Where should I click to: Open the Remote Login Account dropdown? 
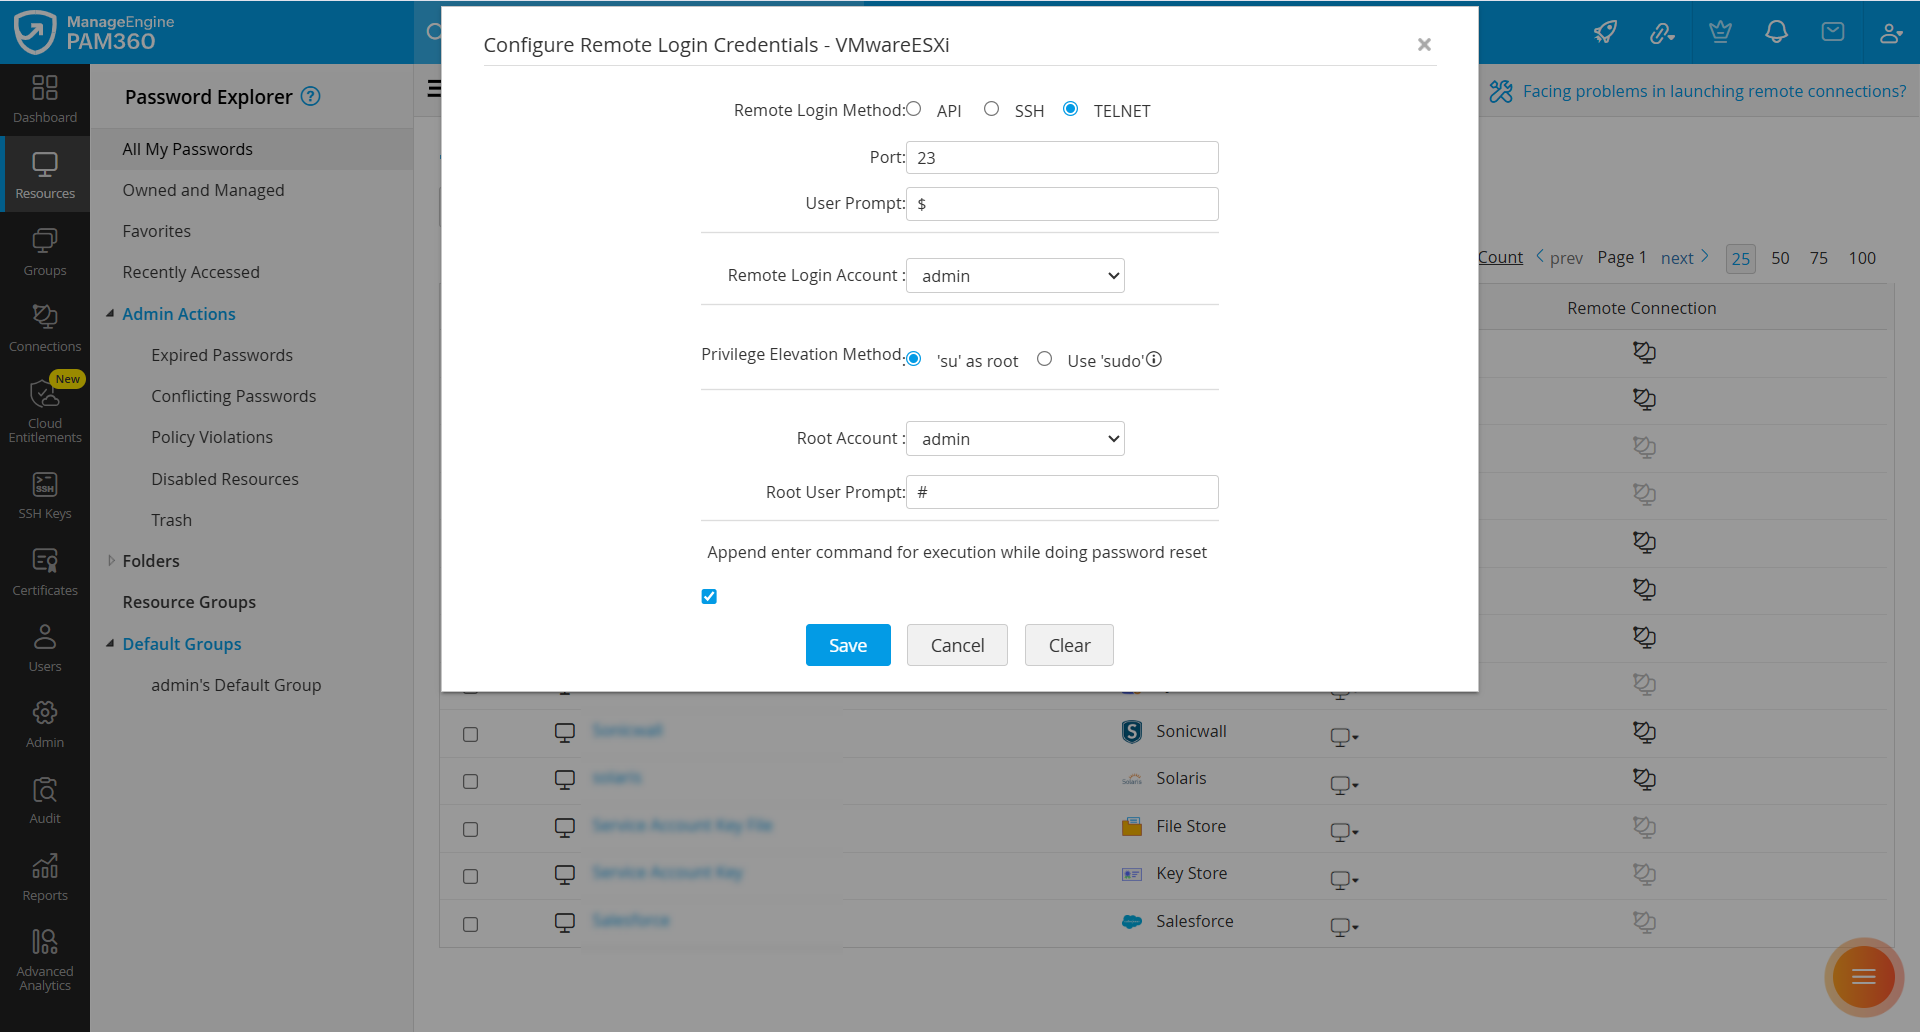[1015, 275]
